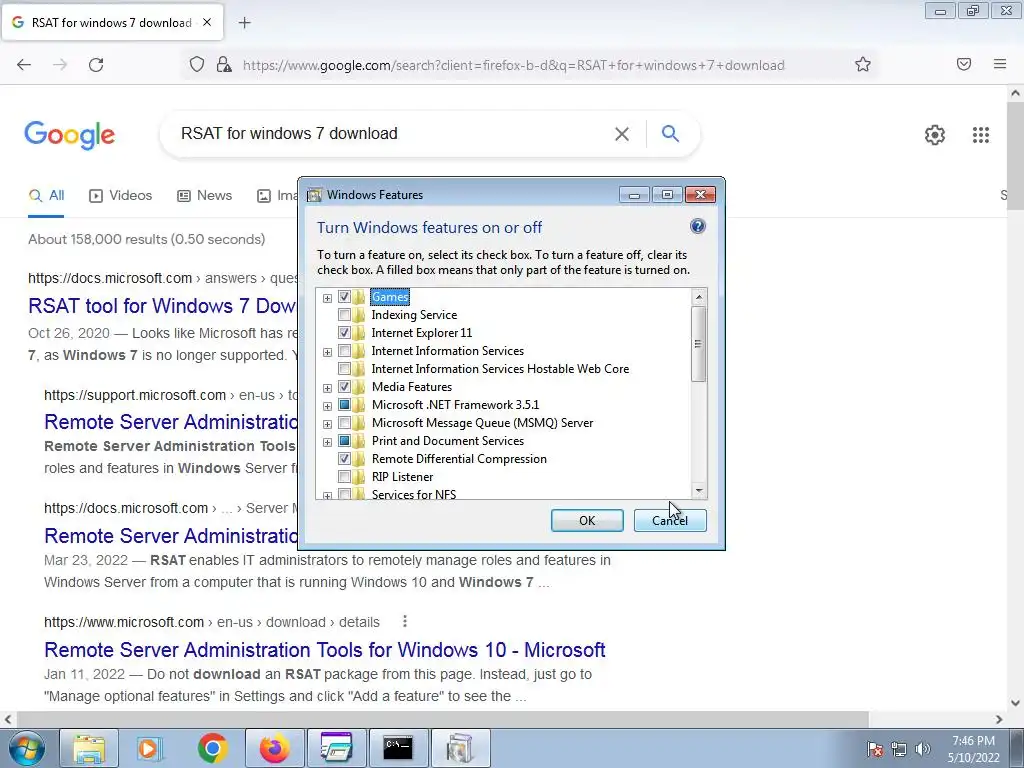Open Firefox application hamburger menu
The image size is (1024, 768).
click(1000, 64)
